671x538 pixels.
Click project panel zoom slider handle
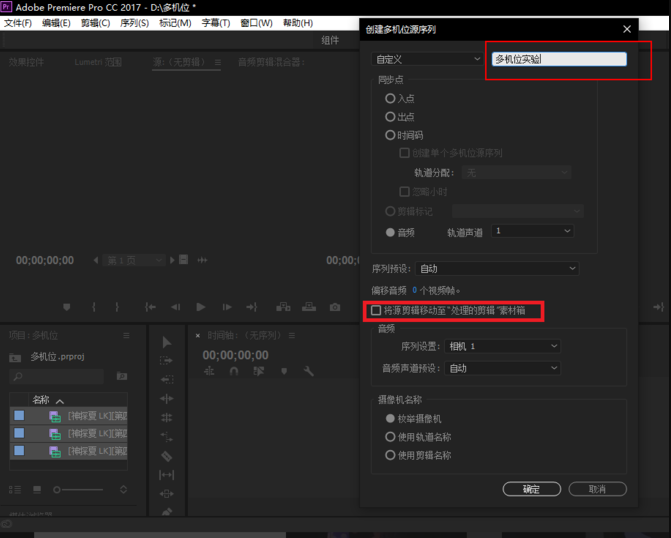click(x=56, y=490)
